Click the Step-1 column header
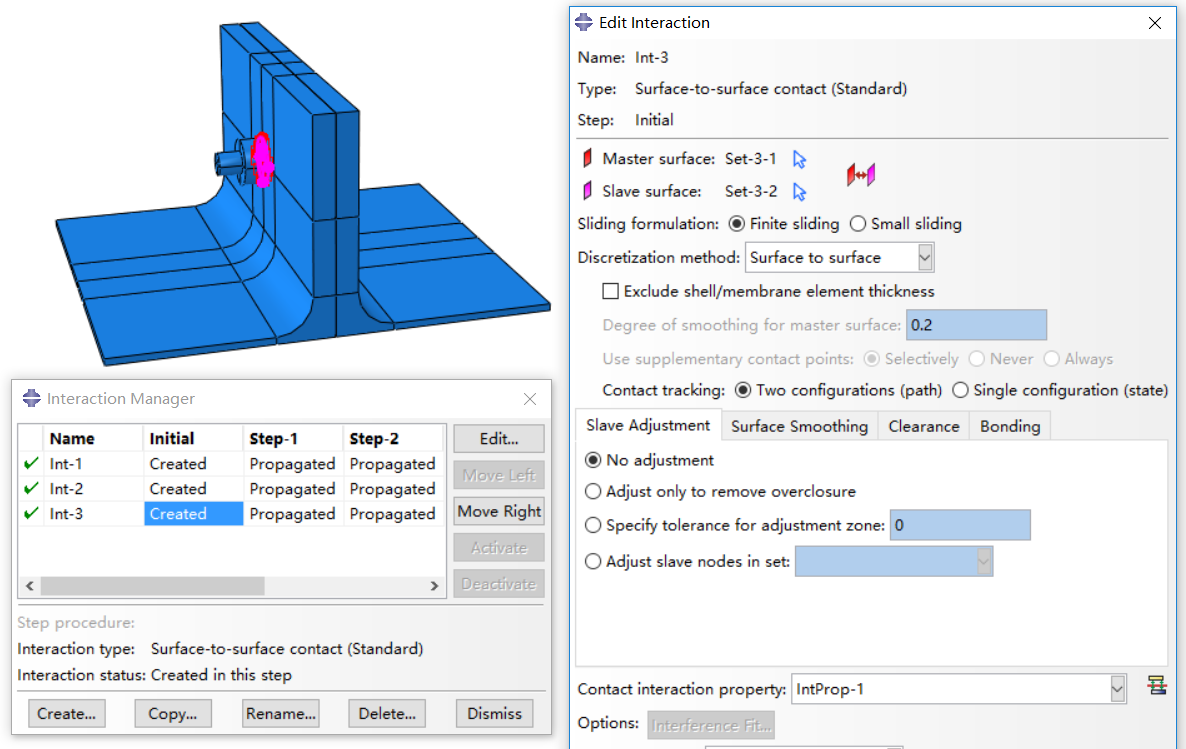The width and height of the screenshot is (1186, 749). point(292,439)
